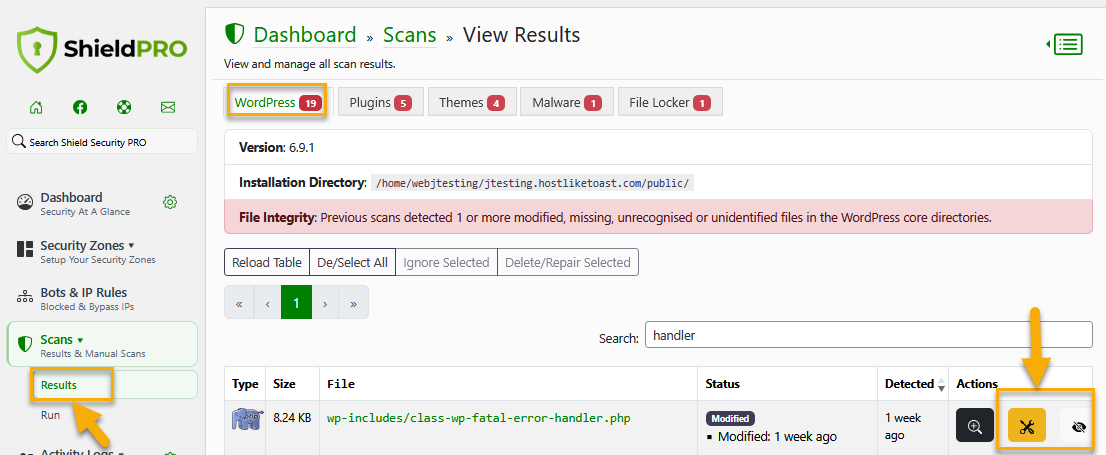Click the Ignore Selected button
The width and height of the screenshot is (1106, 455).
point(446,262)
